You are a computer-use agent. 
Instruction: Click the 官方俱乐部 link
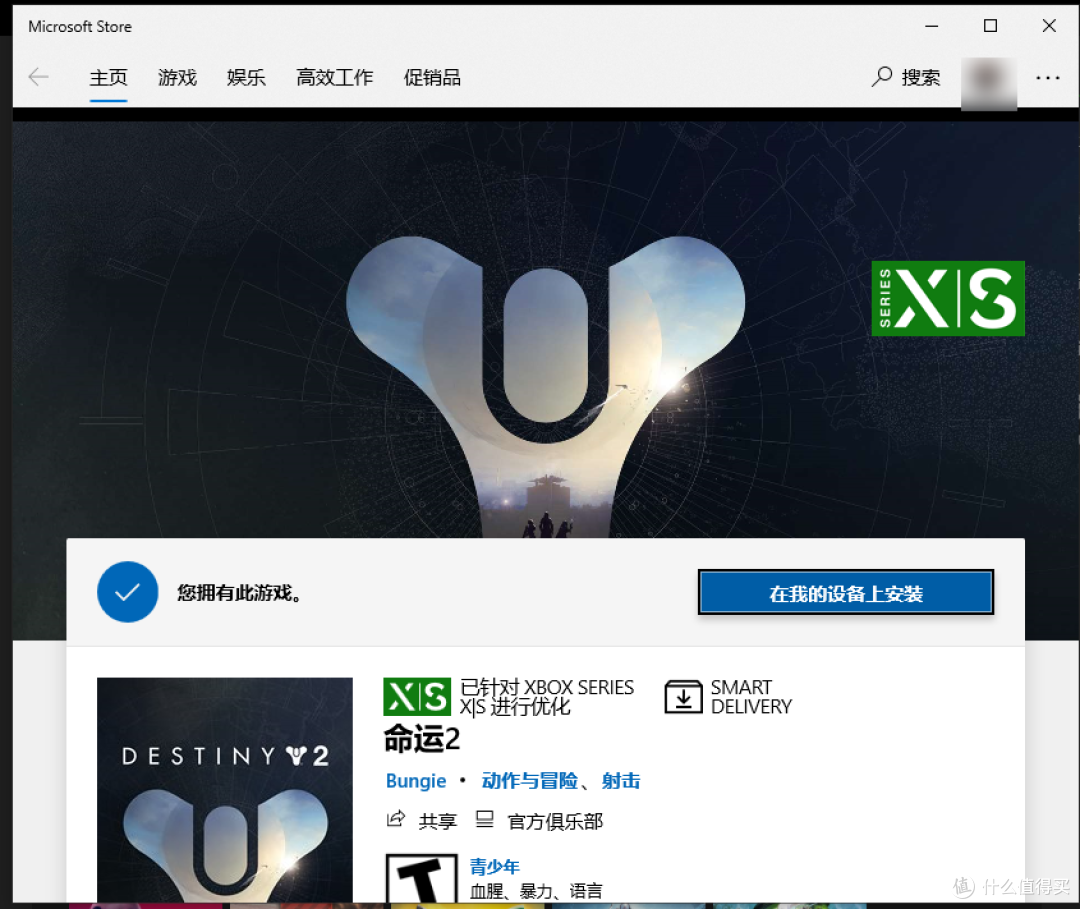point(555,821)
